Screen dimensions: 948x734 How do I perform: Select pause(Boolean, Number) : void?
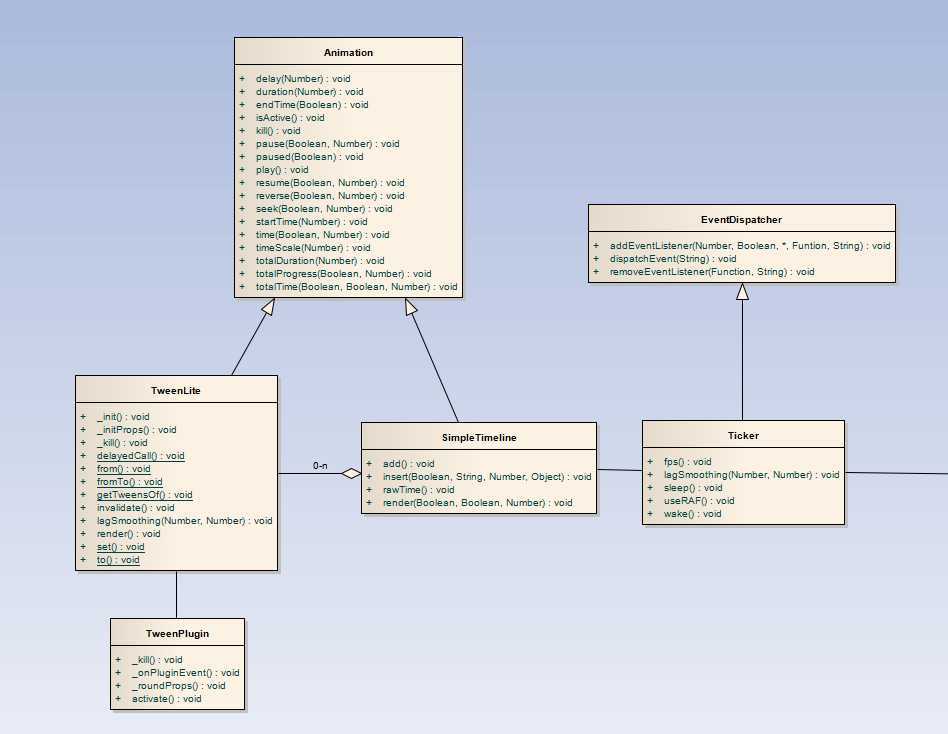coord(328,144)
